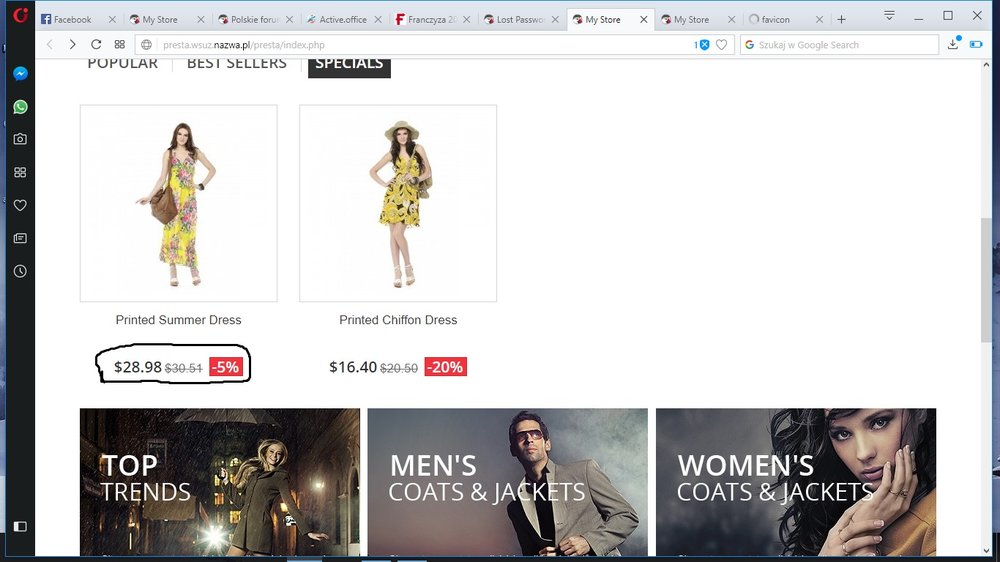This screenshot has width=1000, height=562.
Task: Open the Printed Summer Dress title link
Action: 179,320
